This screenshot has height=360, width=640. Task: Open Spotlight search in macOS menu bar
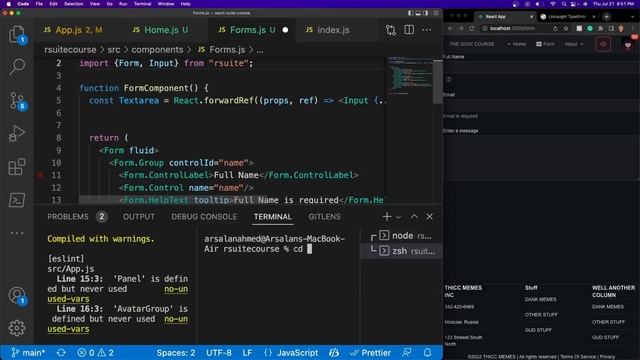(564, 4)
